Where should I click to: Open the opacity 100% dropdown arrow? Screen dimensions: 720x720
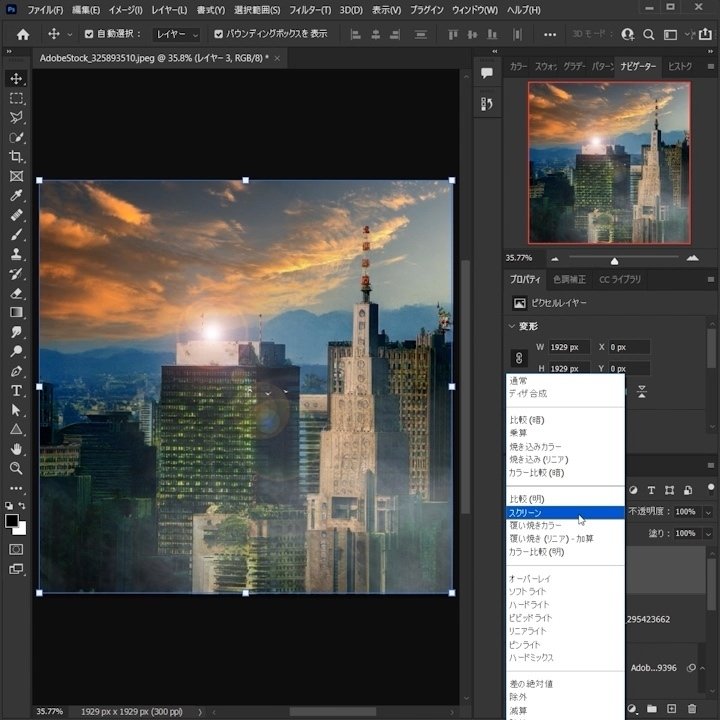708,512
